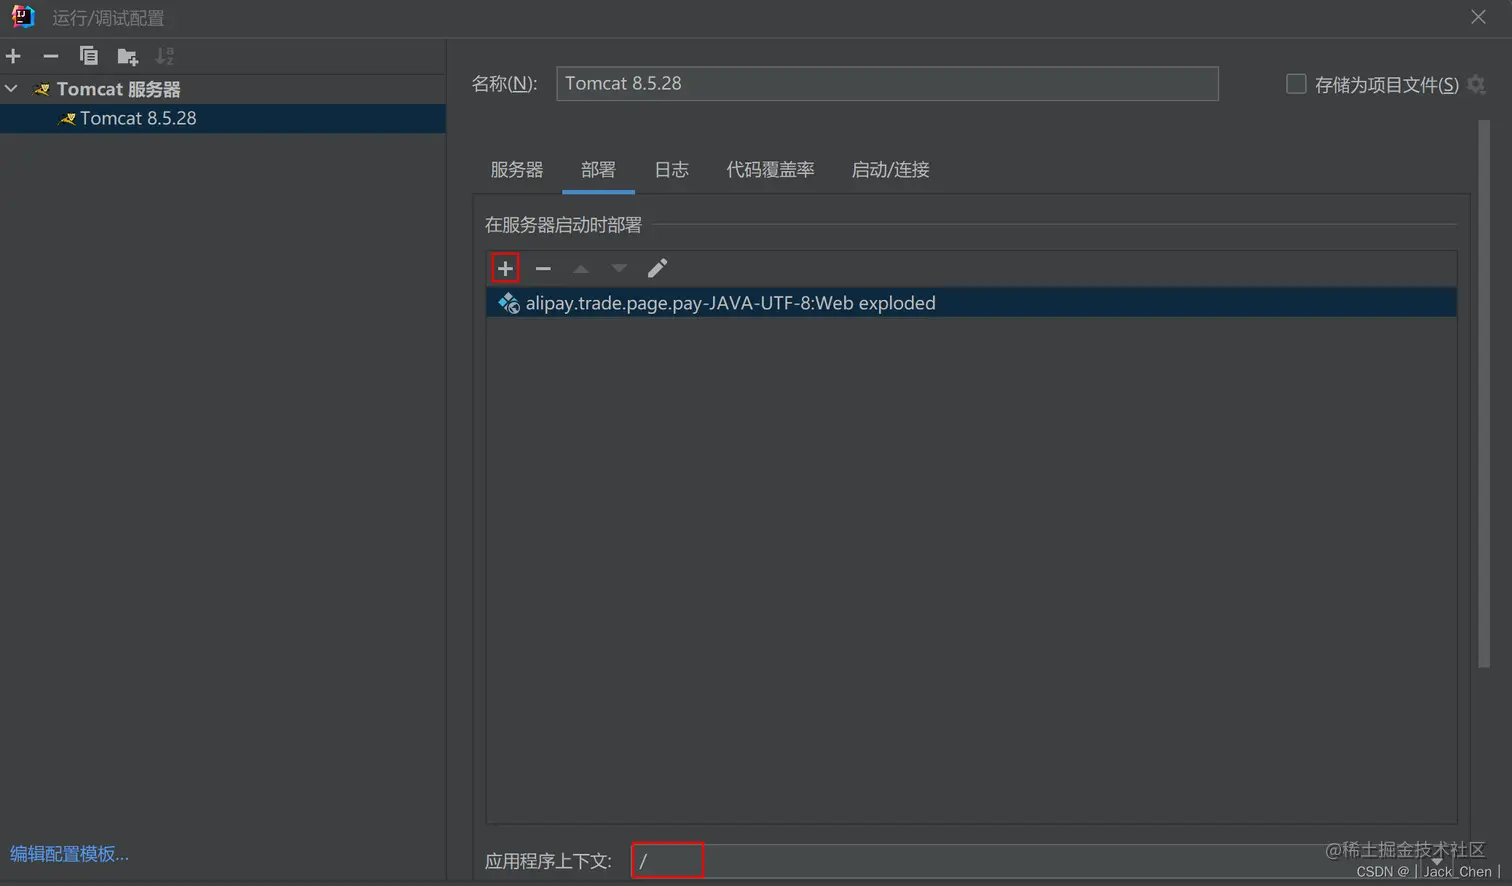The width and height of the screenshot is (1512, 886).
Task: Add deployment artifact with plus button
Action: [x=505, y=268]
